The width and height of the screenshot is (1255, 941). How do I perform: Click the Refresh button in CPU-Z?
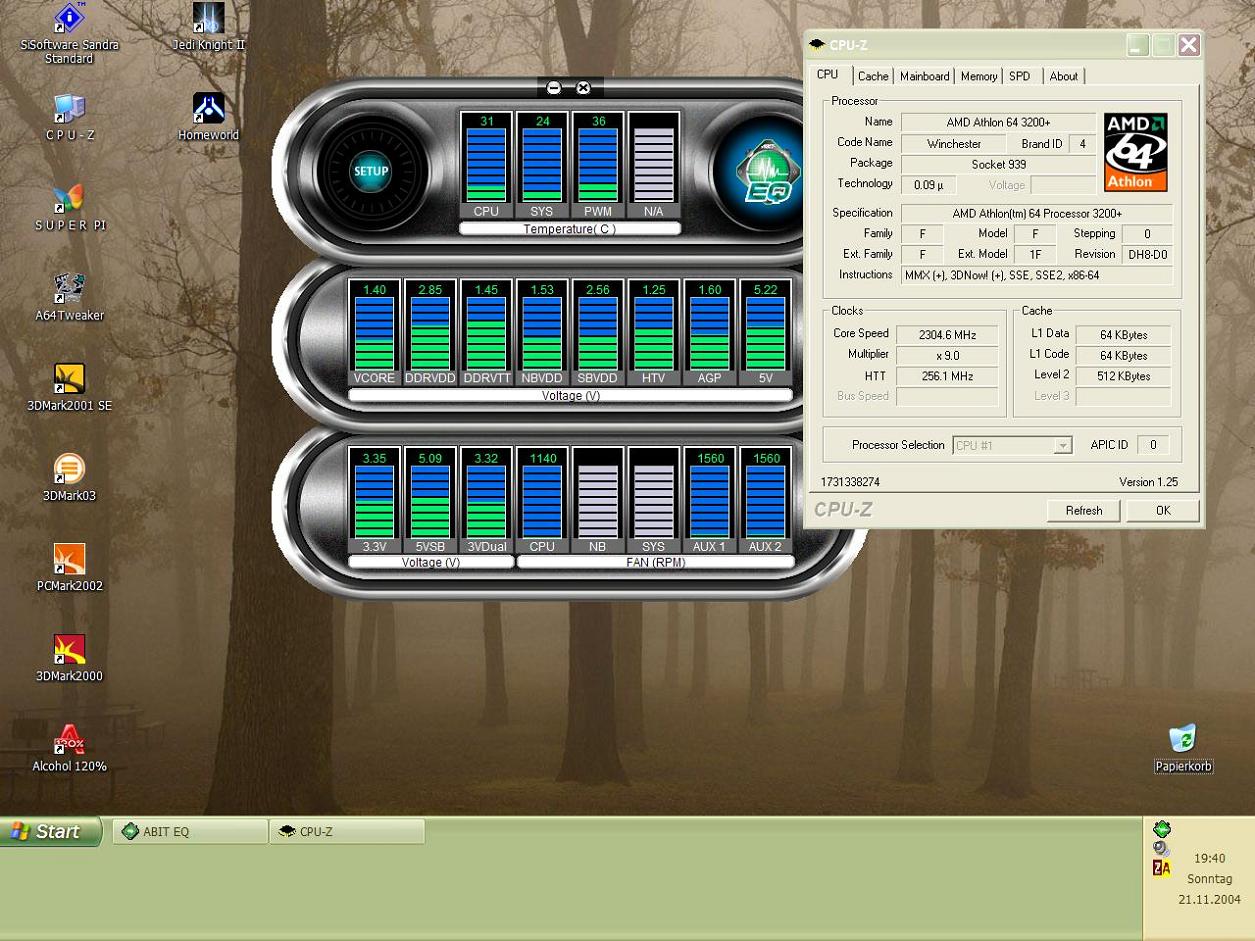point(1083,511)
